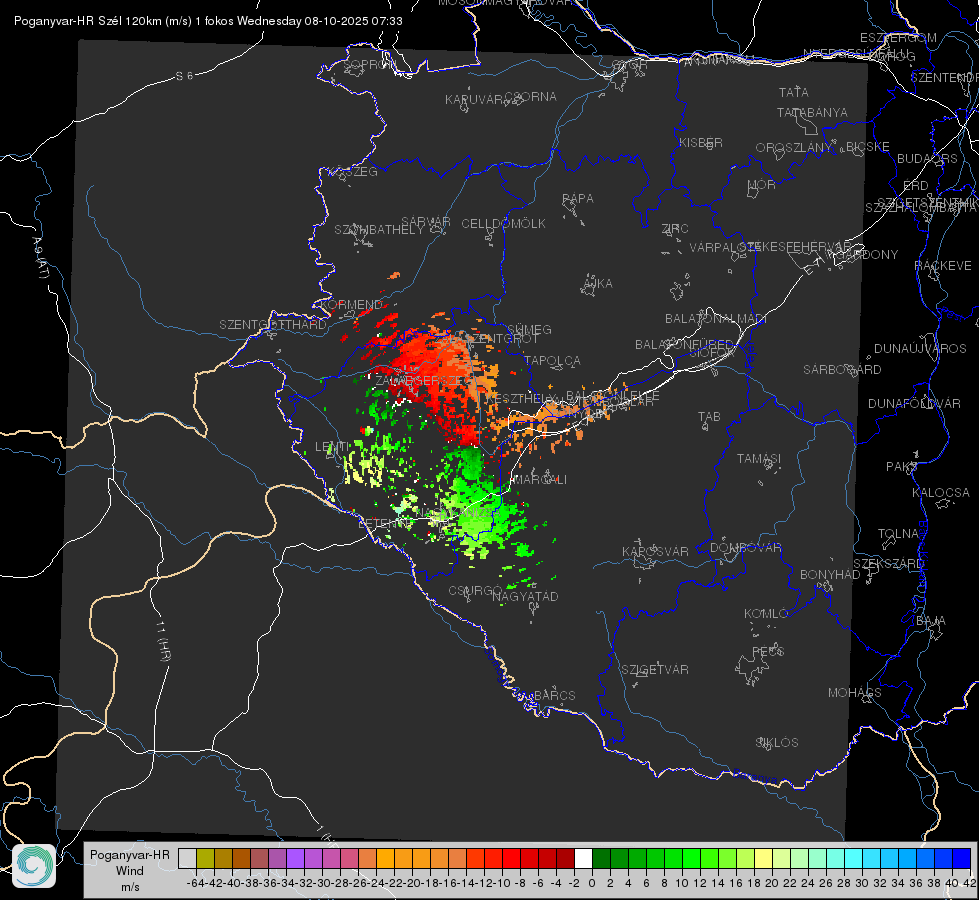Viewport: 979px width, 900px height.
Task: Click the BARCS town label on map
Action: (554, 695)
